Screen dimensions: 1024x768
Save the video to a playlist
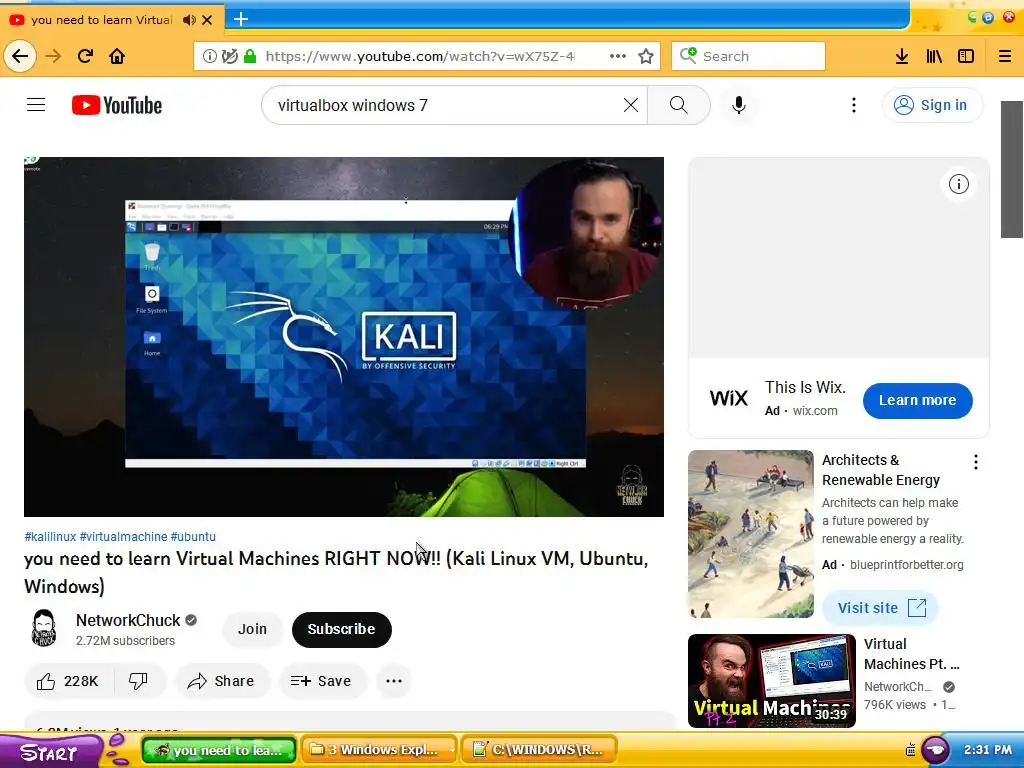tap(322, 681)
